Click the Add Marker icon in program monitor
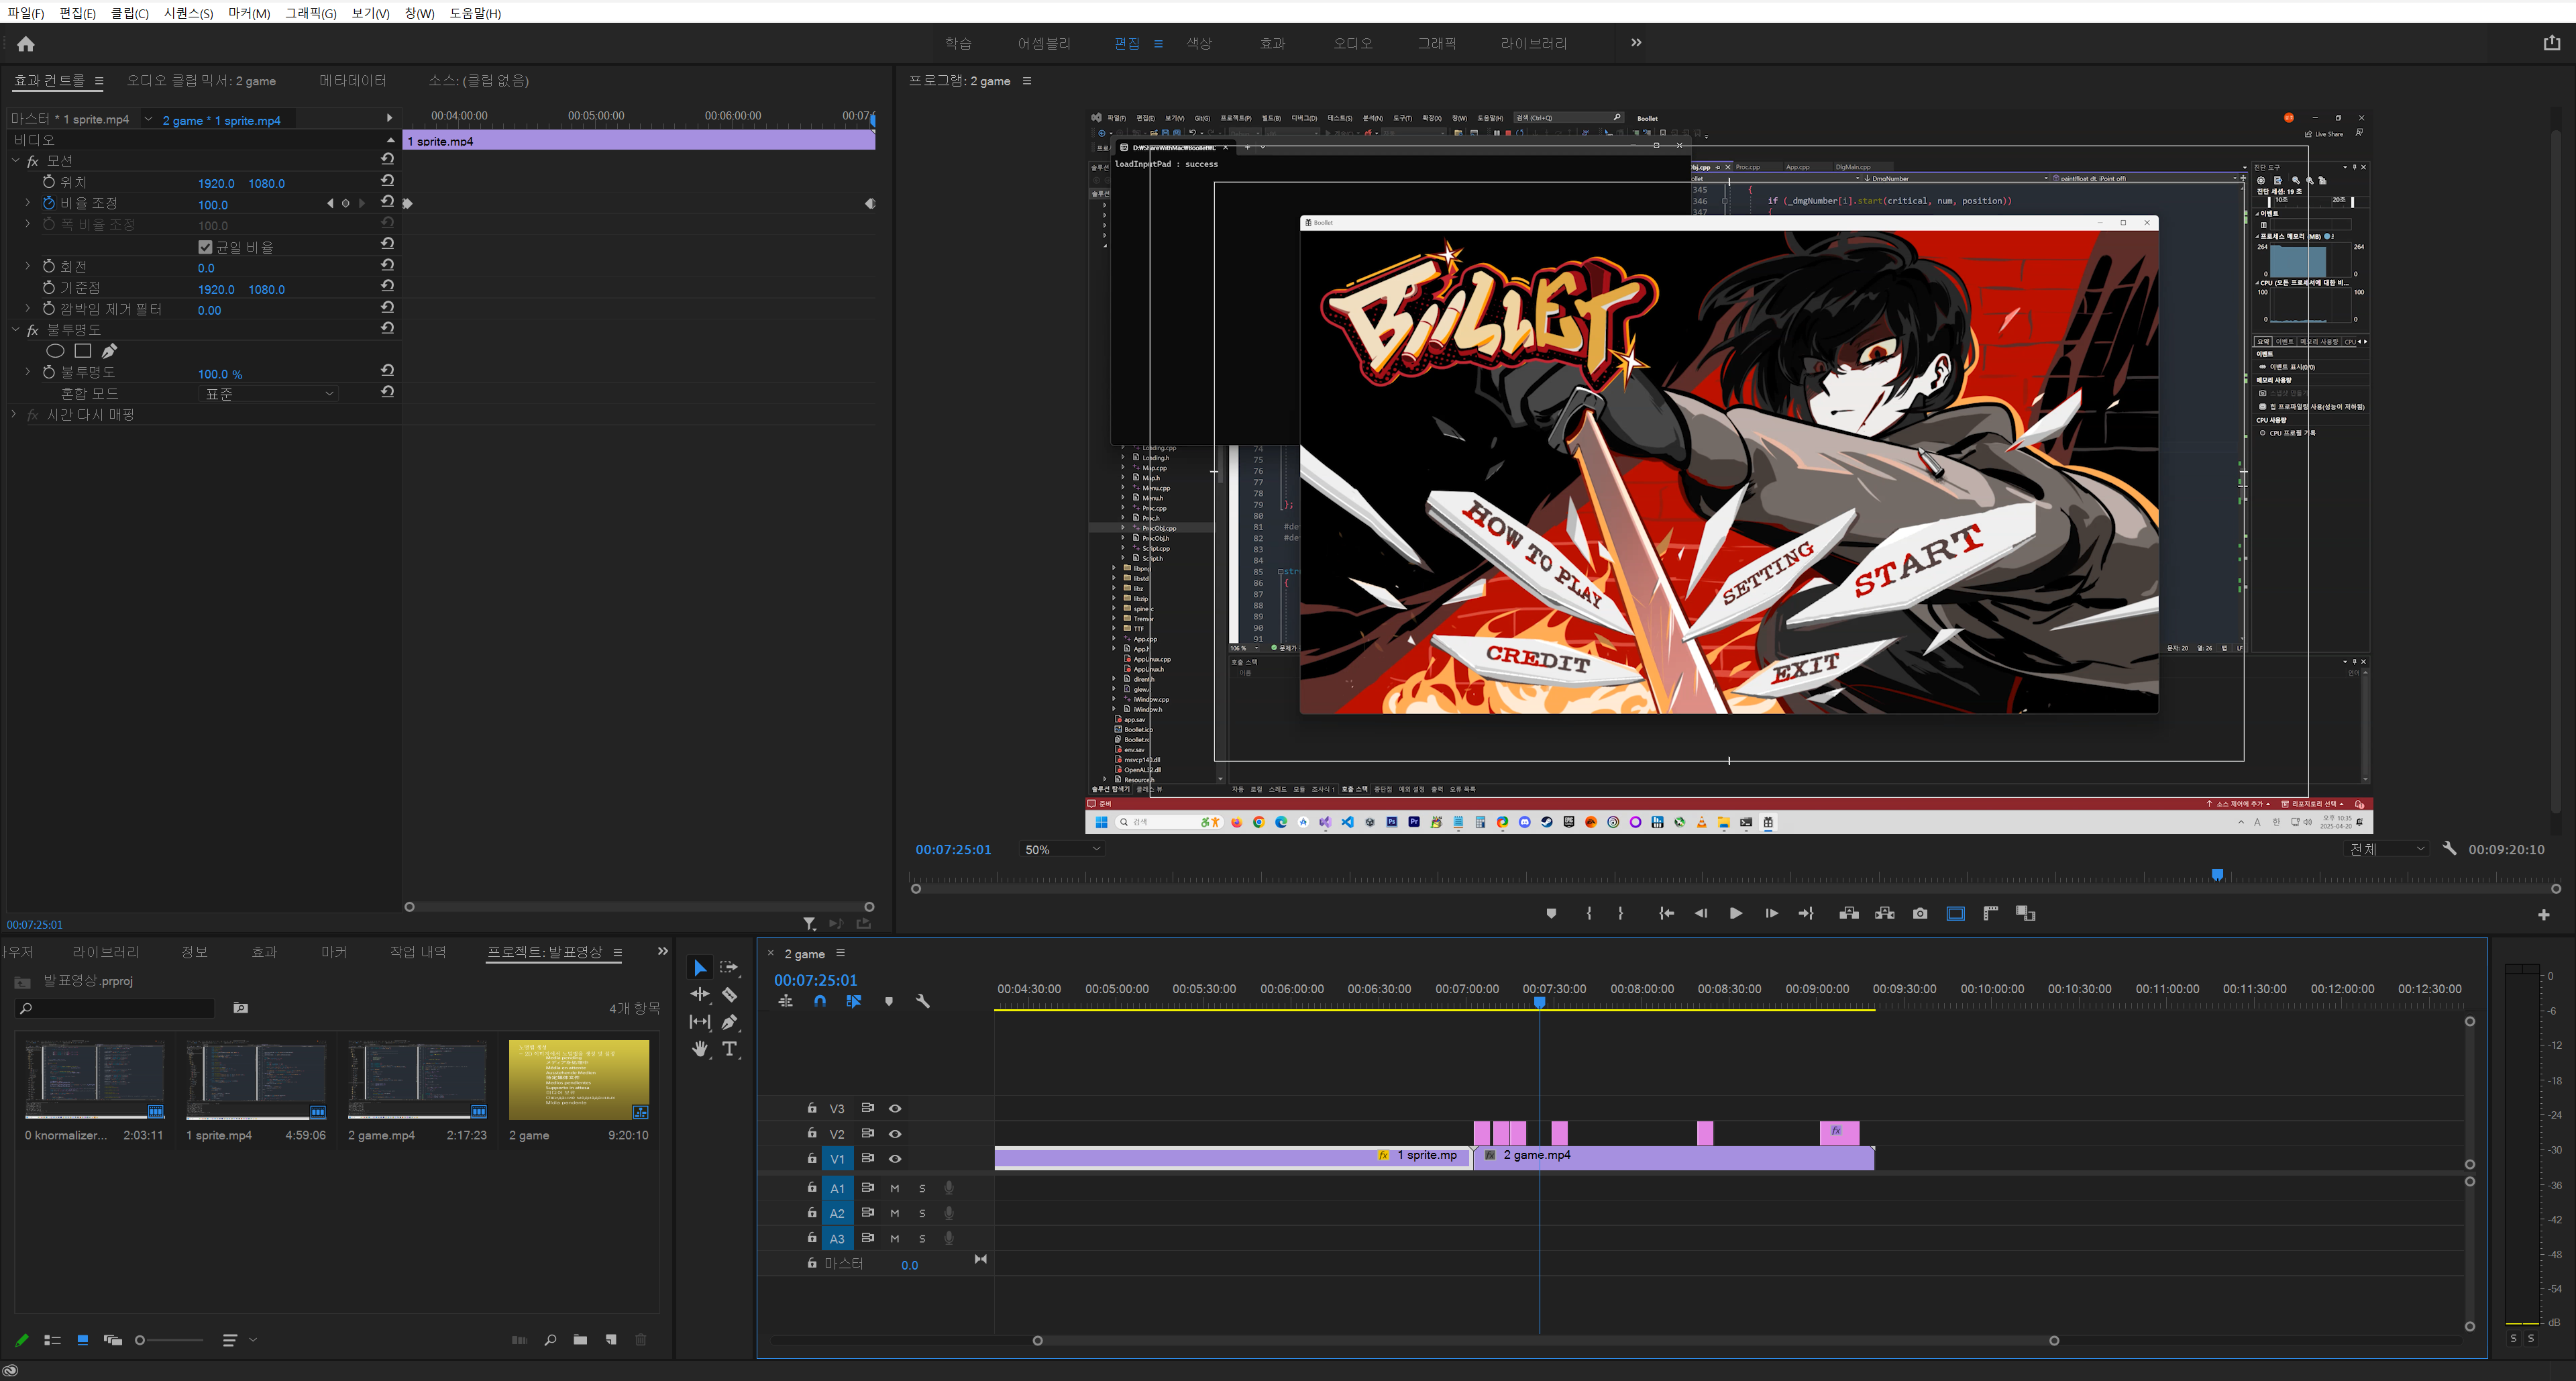Image resolution: width=2576 pixels, height=1381 pixels. tap(1551, 913)
